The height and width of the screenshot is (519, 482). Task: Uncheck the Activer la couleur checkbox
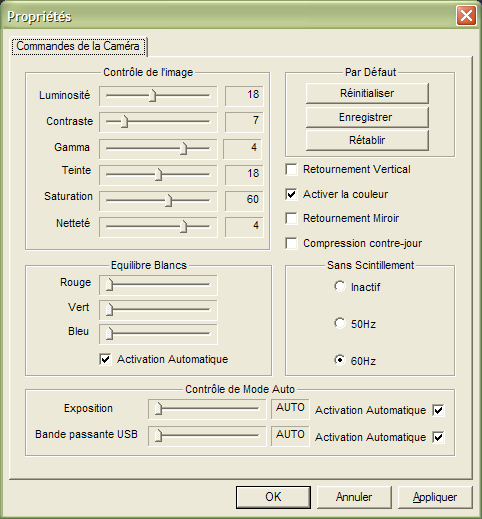(291, 194)
